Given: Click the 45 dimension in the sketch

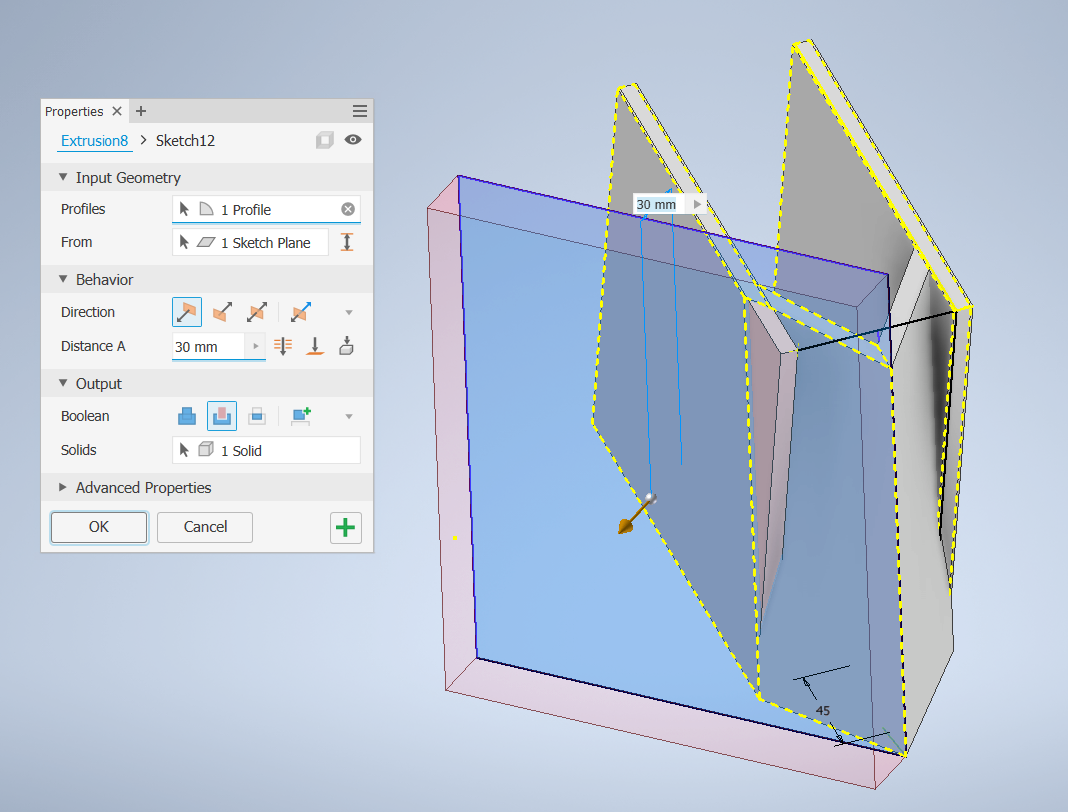Looking at the screenshot, I should click(823, 710).
